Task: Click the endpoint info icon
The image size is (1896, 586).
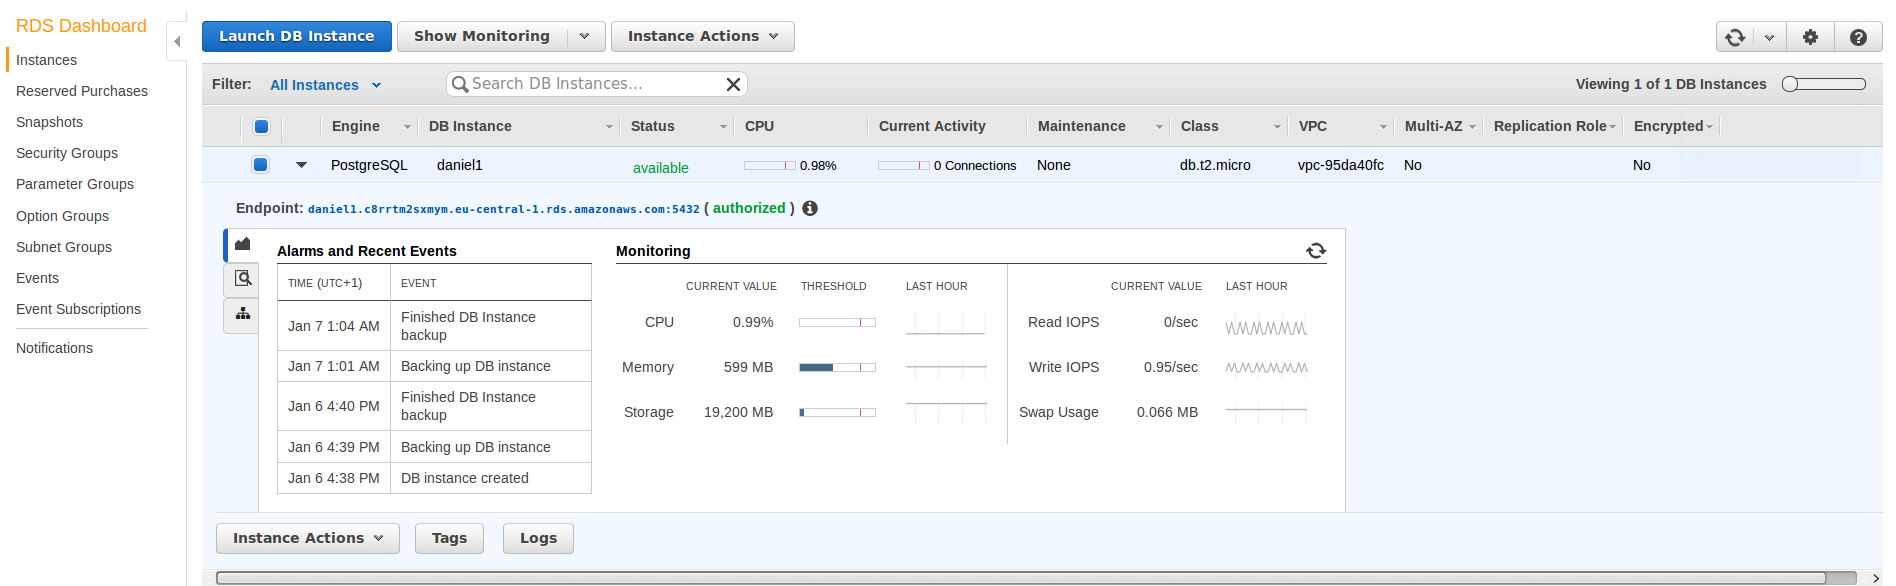Action: (810, 208)
